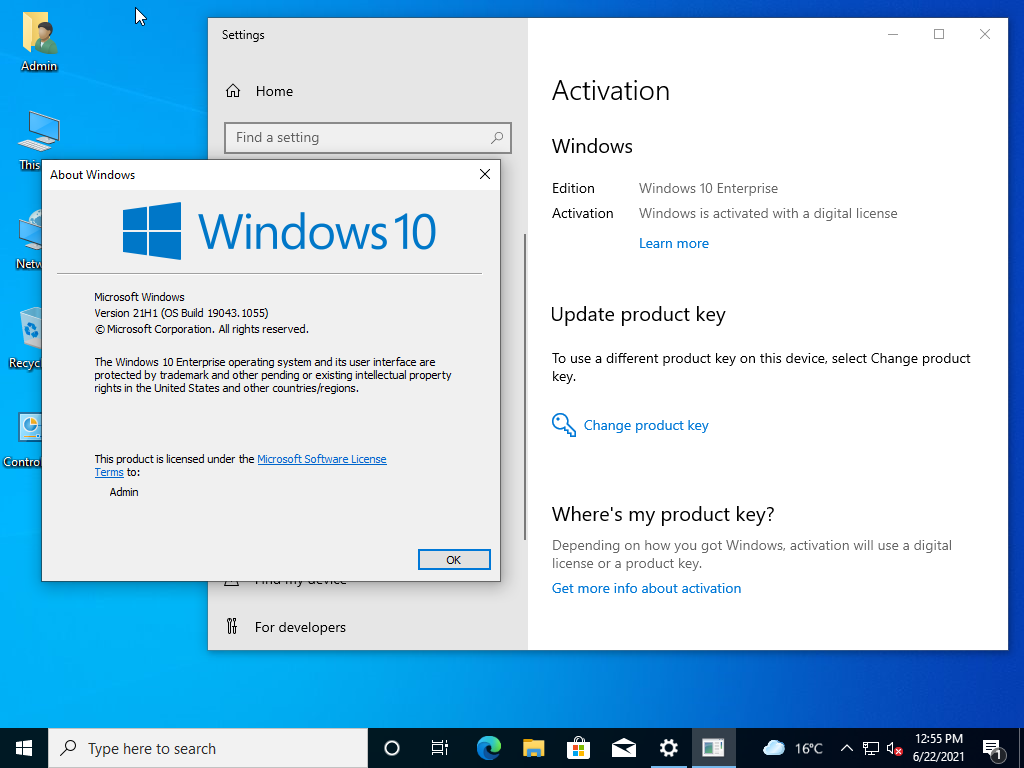This screenshot has width=1024, height=768.
Task: Minimize the Settings window
Action: tap(893, 34)
